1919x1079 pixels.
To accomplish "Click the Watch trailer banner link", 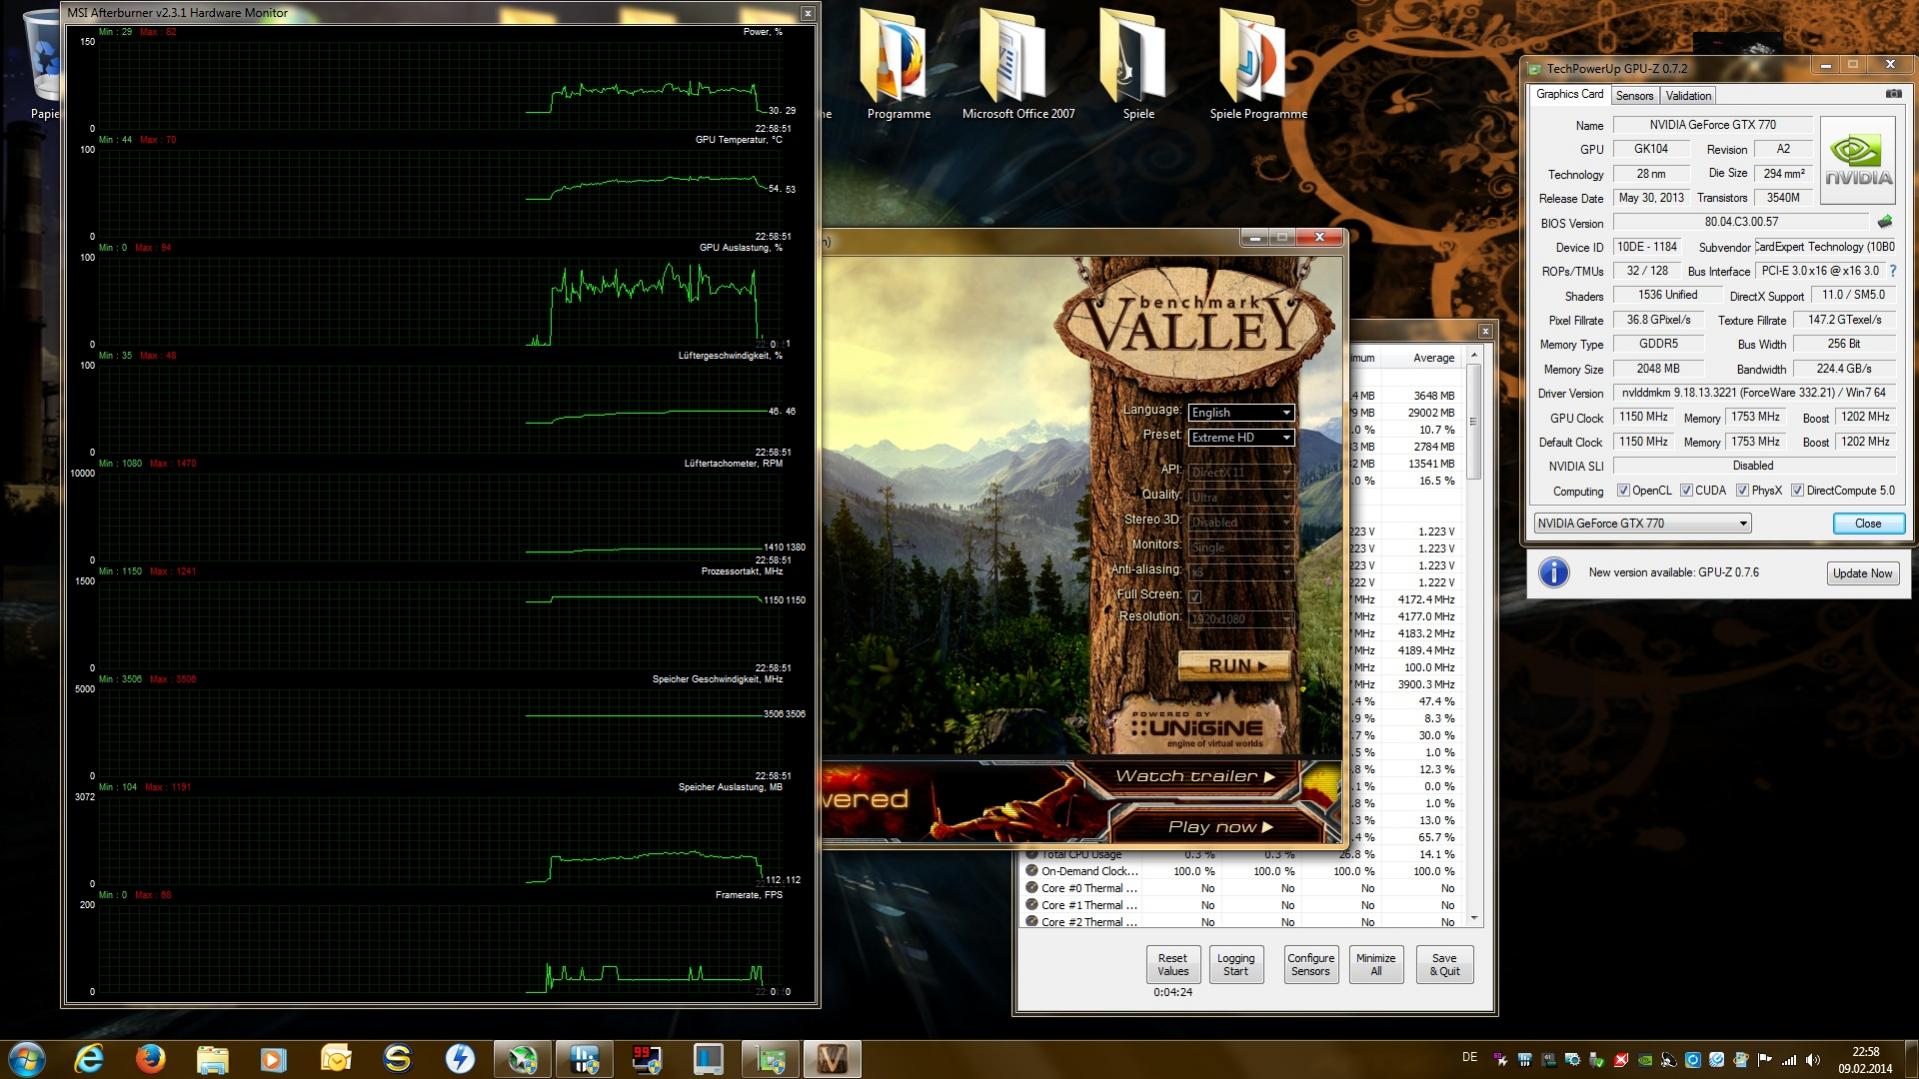I will coord(1195,776).
